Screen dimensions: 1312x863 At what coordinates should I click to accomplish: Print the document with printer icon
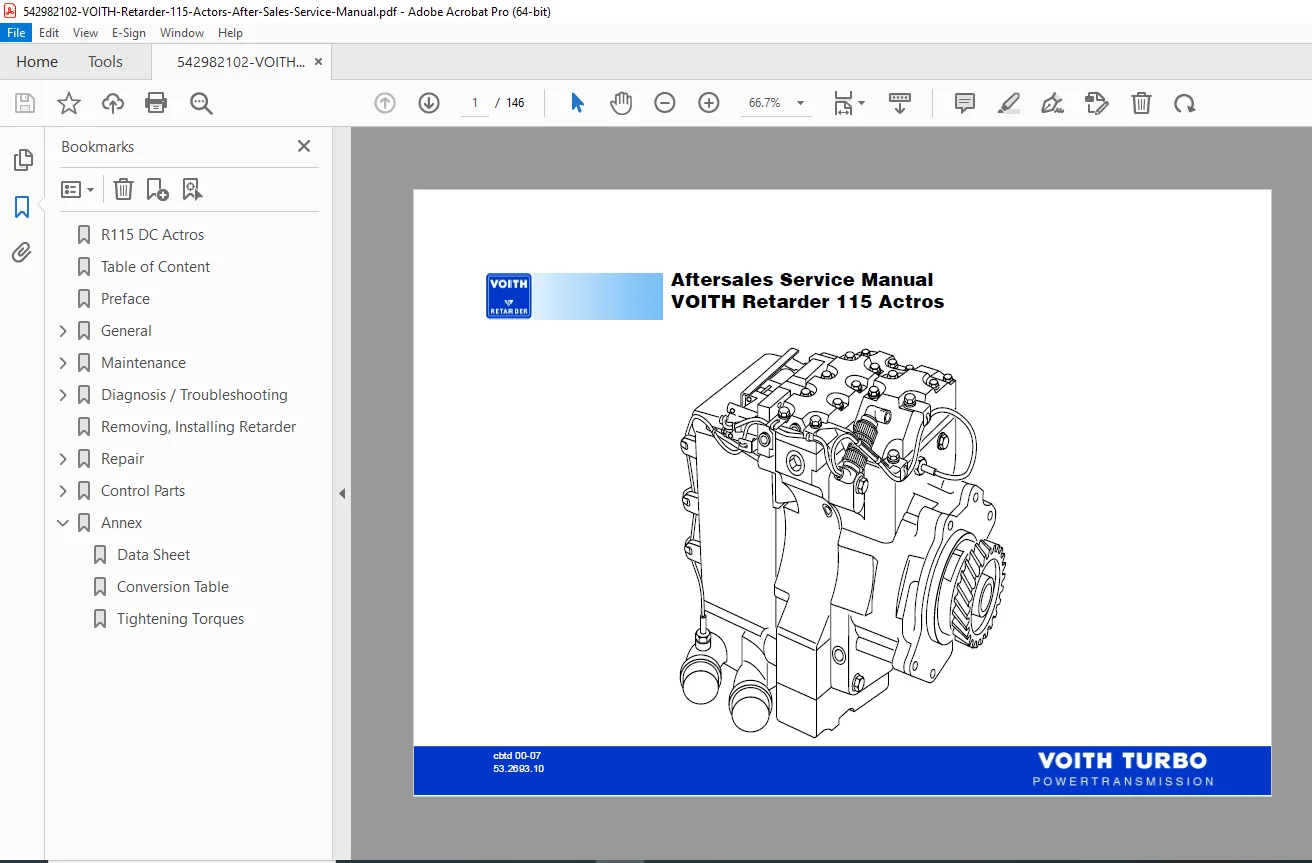pyautogui.click(x=156, y=103)
